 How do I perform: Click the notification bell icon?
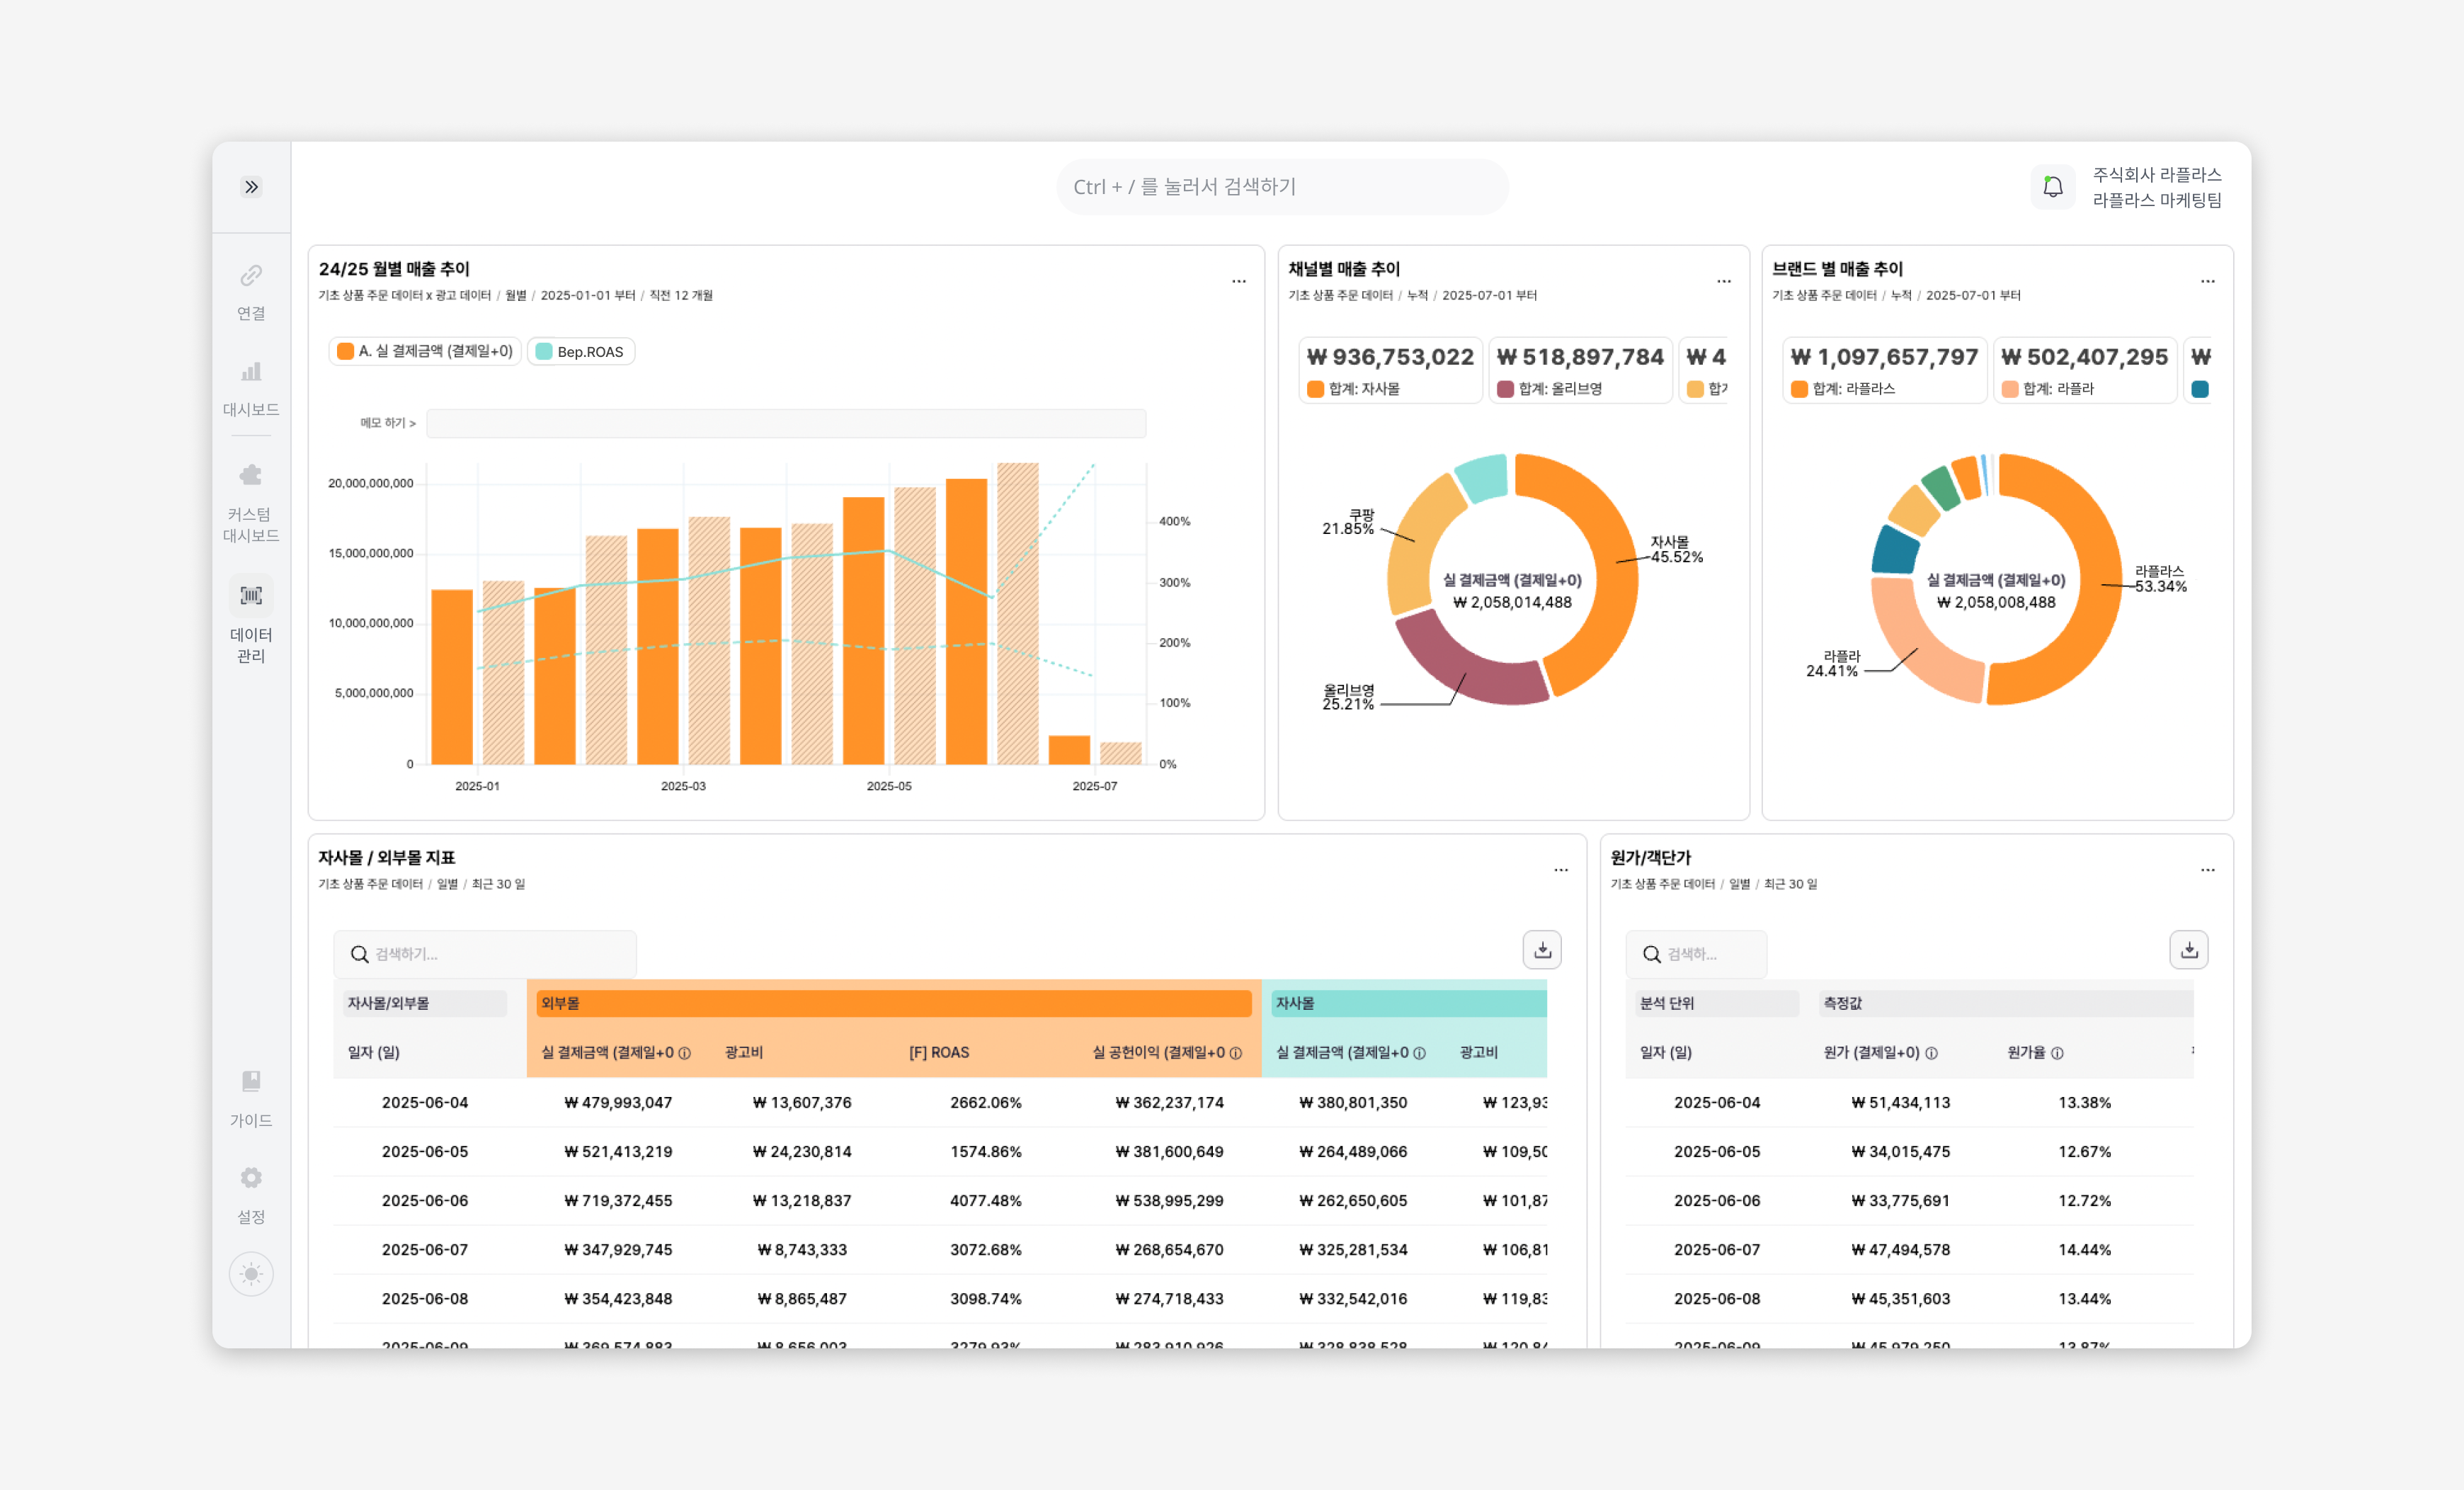point(2052,187)
